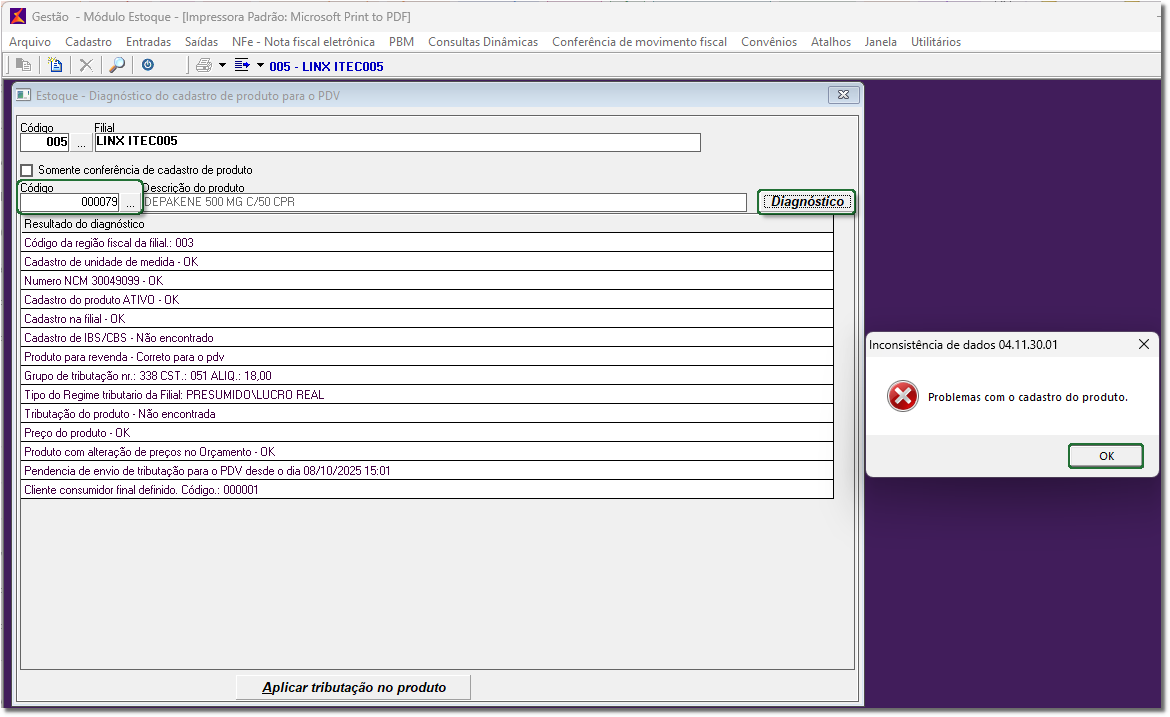The image size is (1170, 717).
Task: Click the 005 - LINX ITEC005 toolbar label
Action: coord(326,66)
